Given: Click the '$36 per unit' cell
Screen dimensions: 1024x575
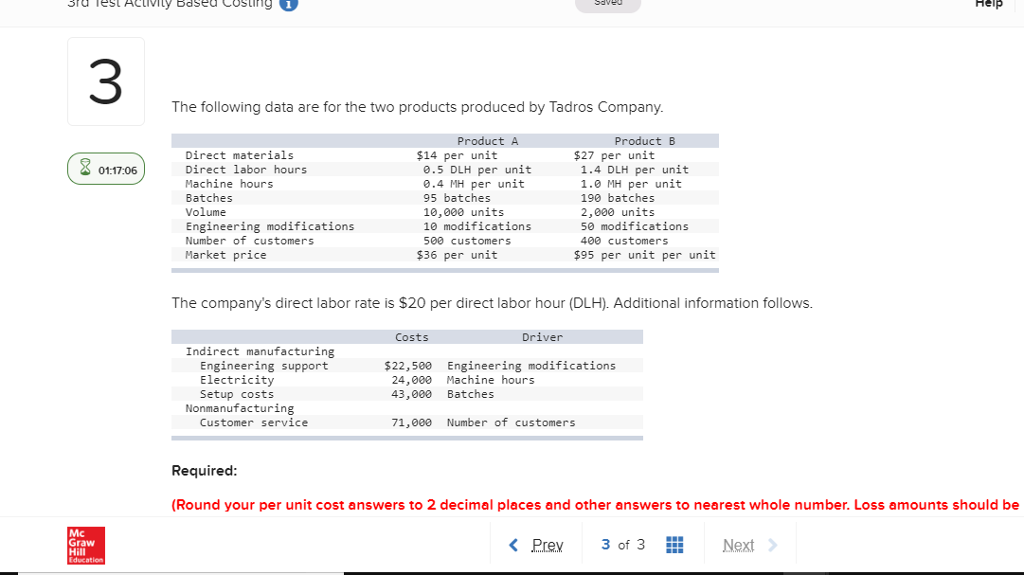Looking at the screenshot, I should coord(457,255).
